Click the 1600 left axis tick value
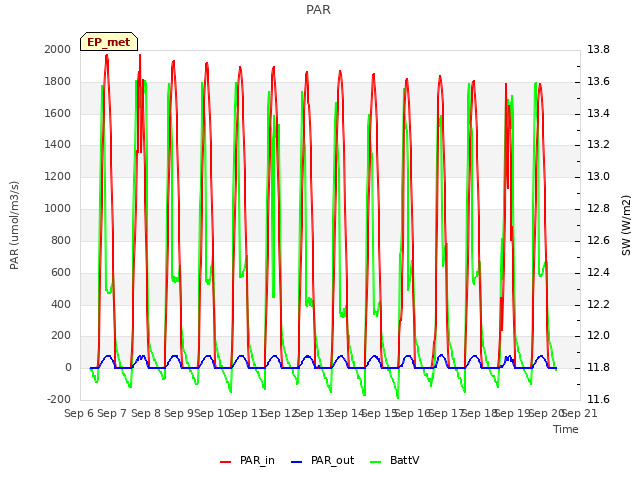 (58, 113)
